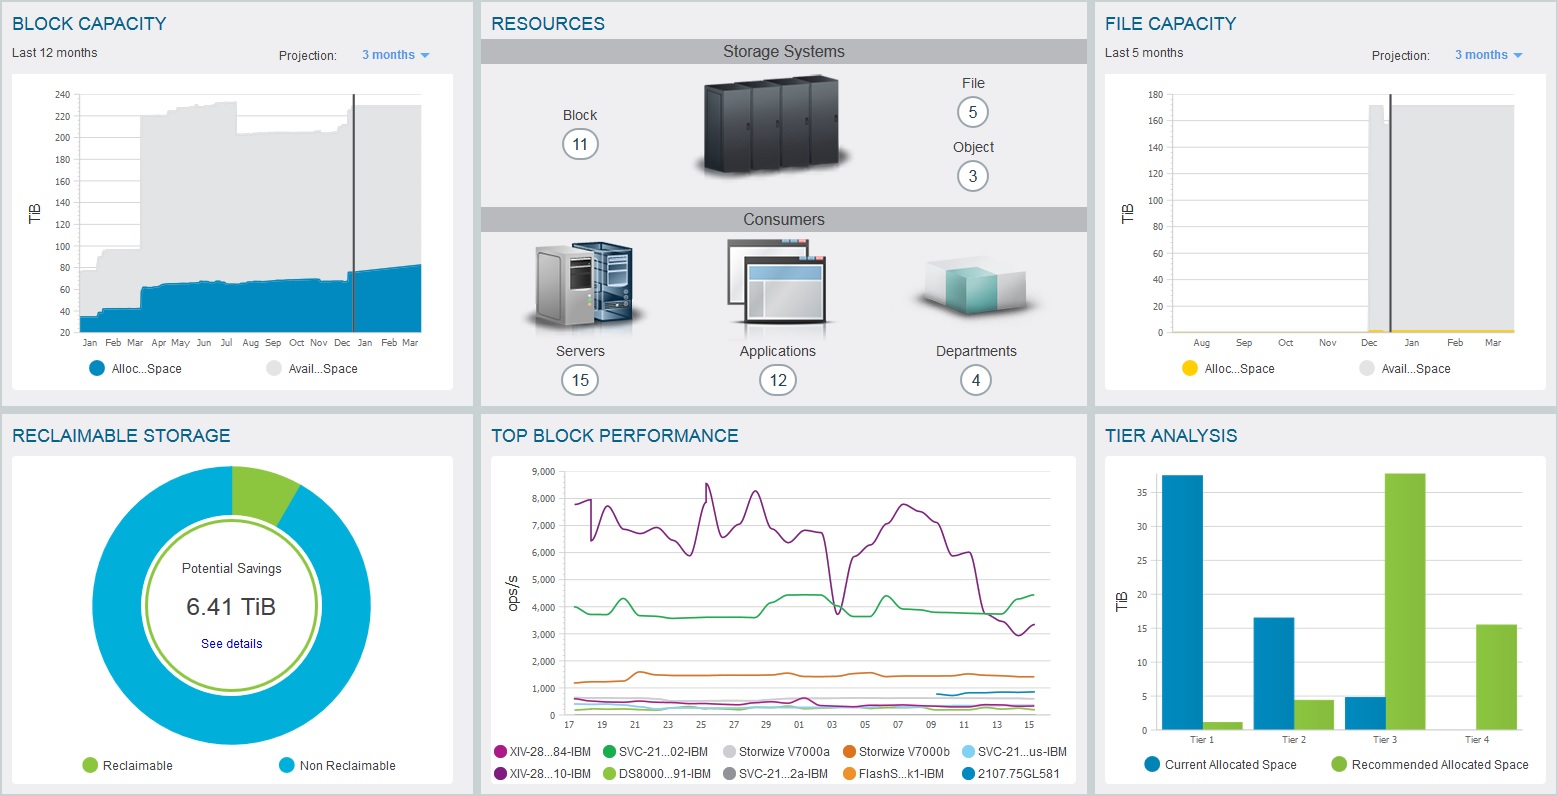
Task: Click the Applications label text
Action: [x=778, y=351]
